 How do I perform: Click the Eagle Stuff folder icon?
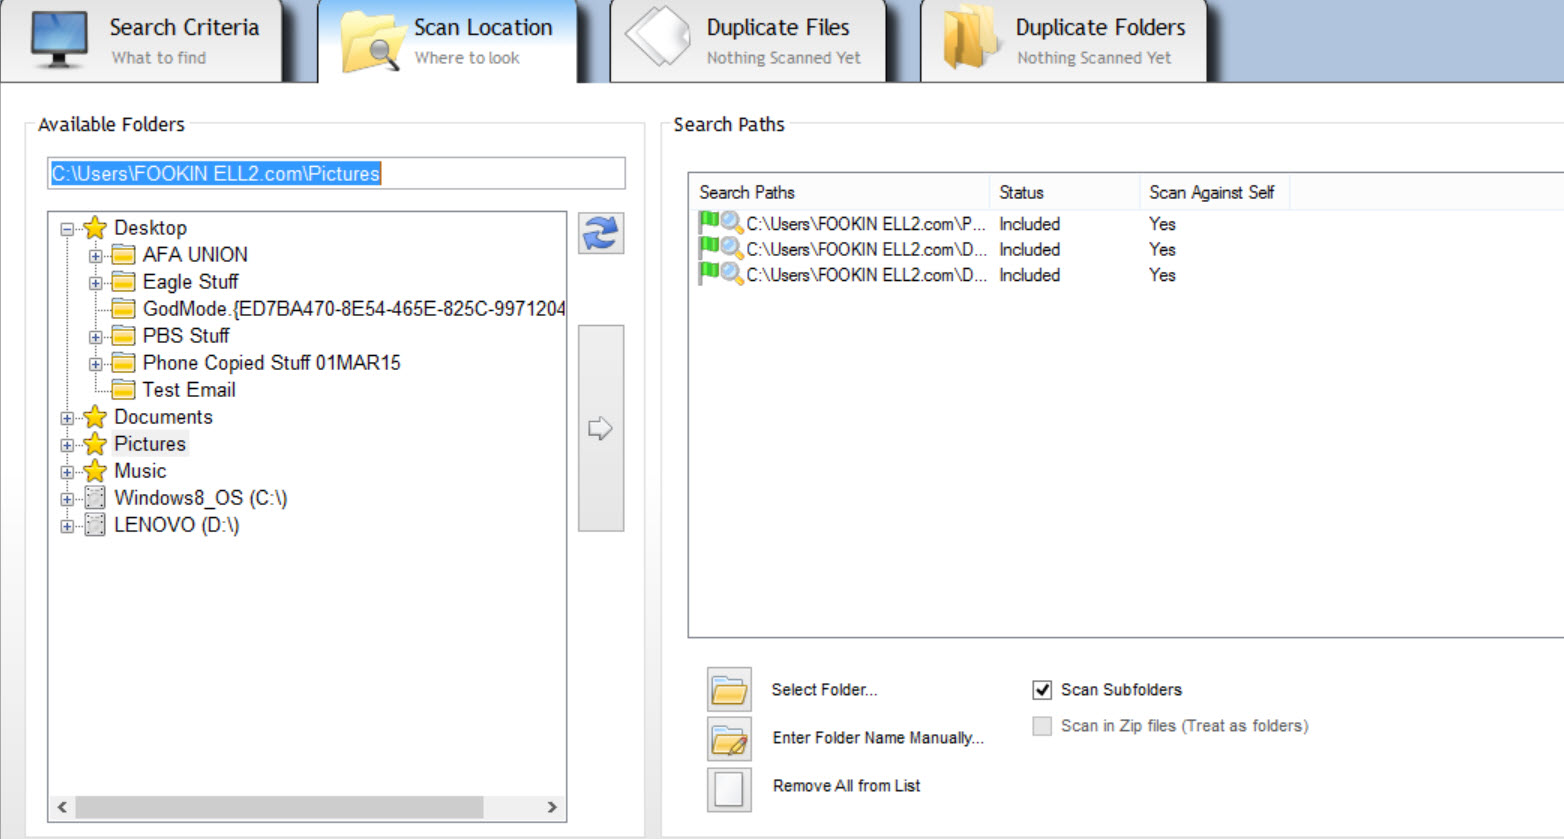[x=123, y=282]
